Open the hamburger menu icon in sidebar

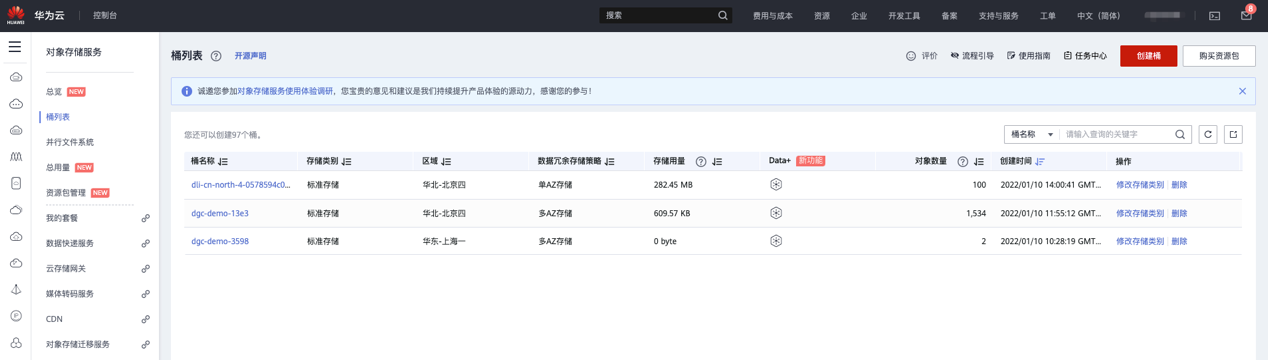click(15, 47)
